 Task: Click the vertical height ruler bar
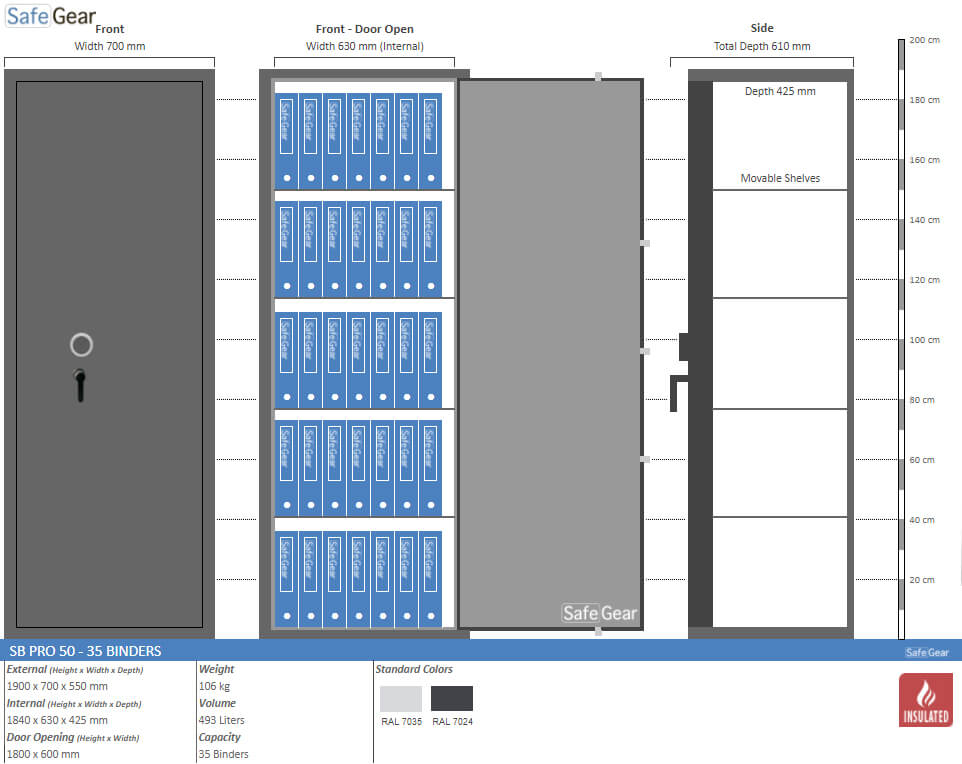[901, 339]
